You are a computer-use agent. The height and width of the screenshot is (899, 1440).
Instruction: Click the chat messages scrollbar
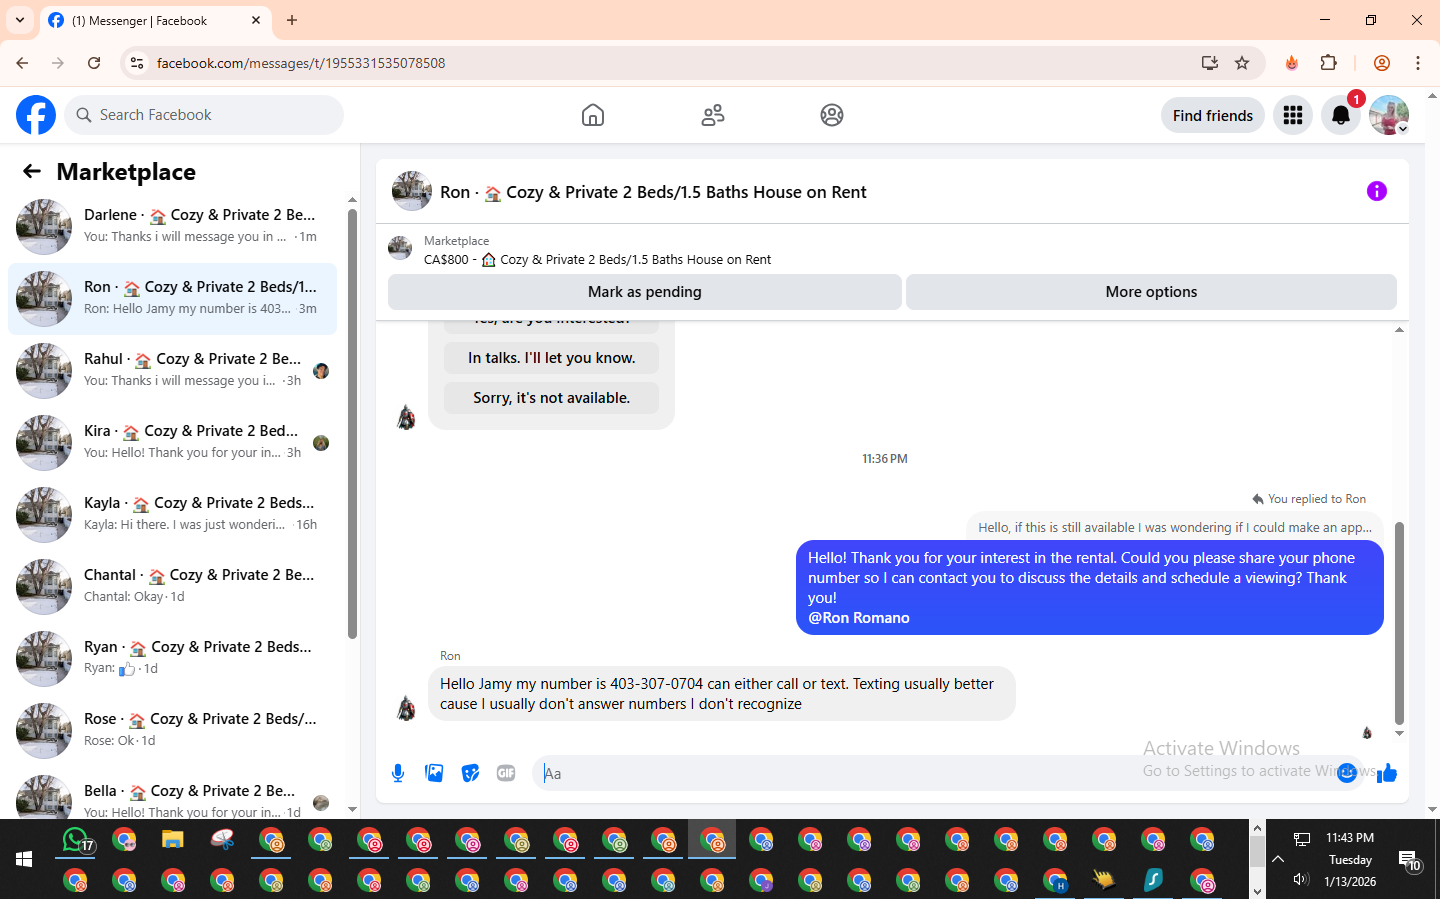click(1399, 622)
